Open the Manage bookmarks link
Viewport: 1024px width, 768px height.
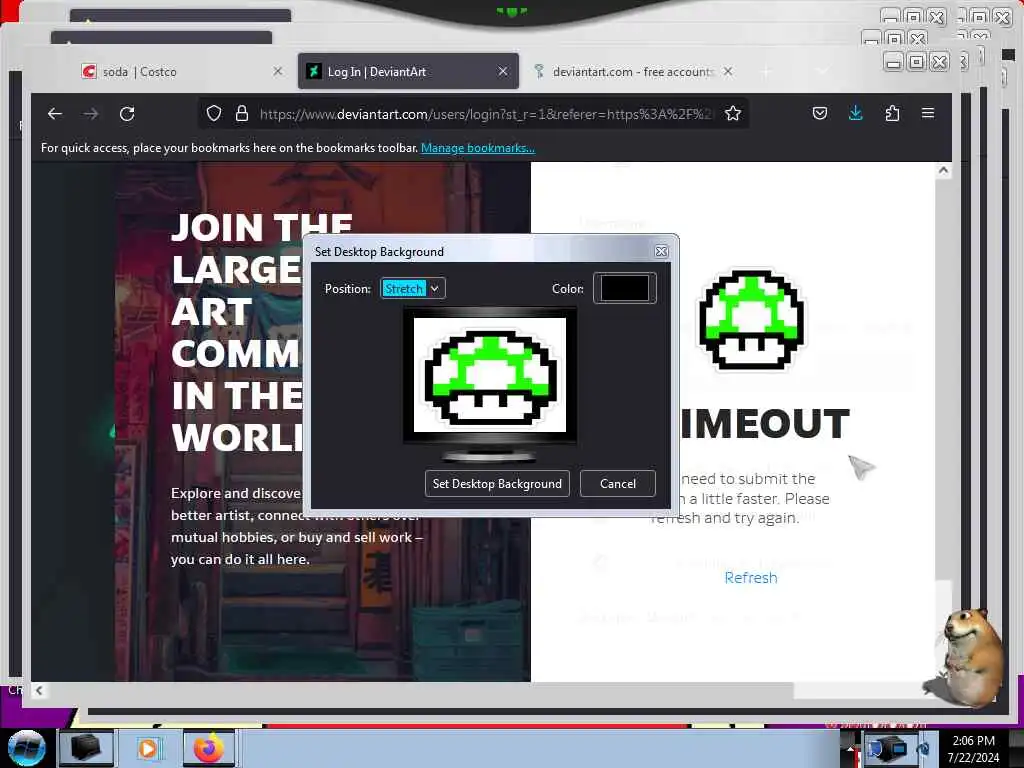coord(477,148)
